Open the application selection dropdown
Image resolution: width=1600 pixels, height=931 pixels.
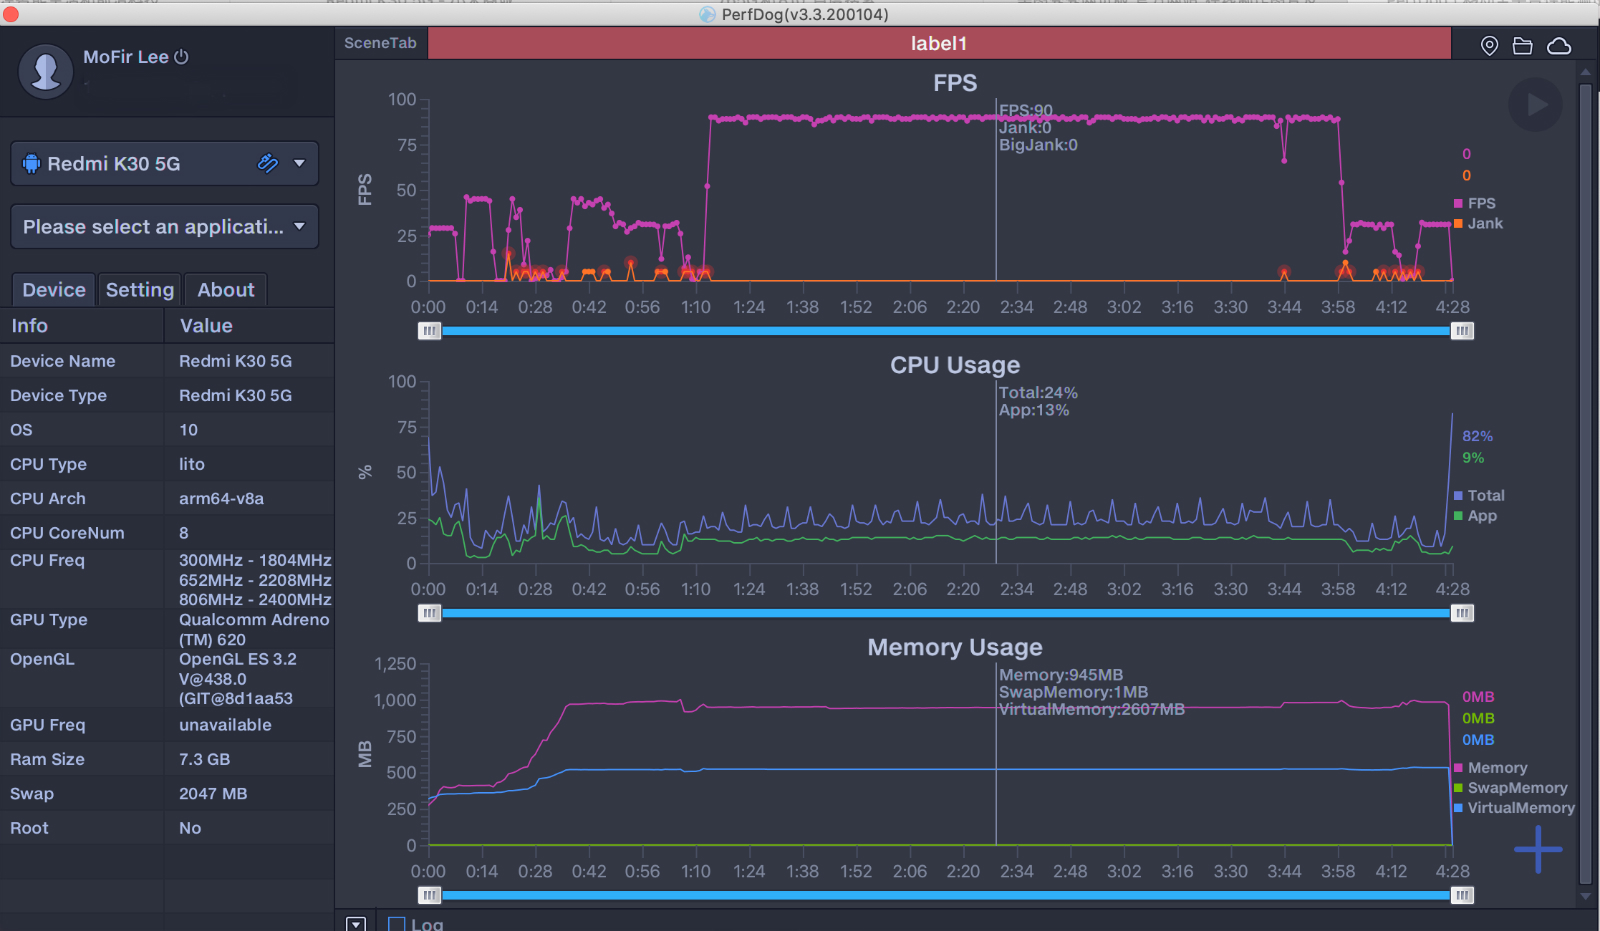165,227
